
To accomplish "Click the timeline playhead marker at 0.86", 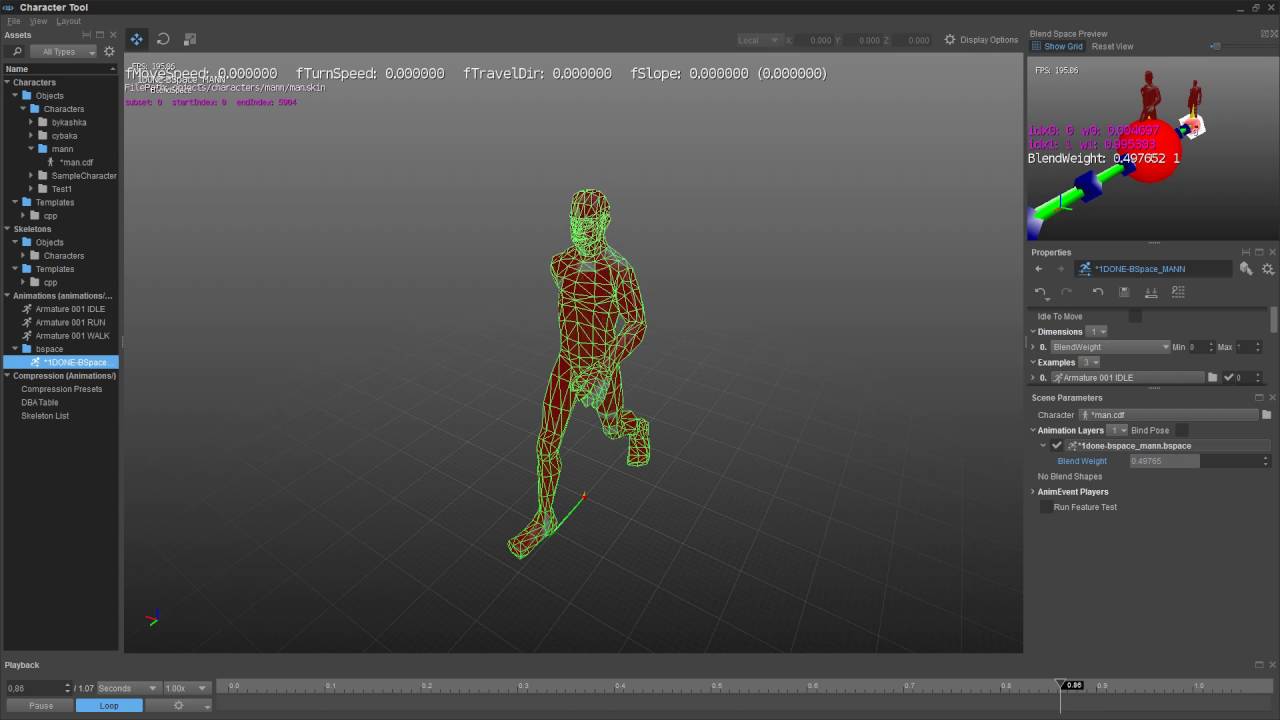I will (x=1061, y=685).
